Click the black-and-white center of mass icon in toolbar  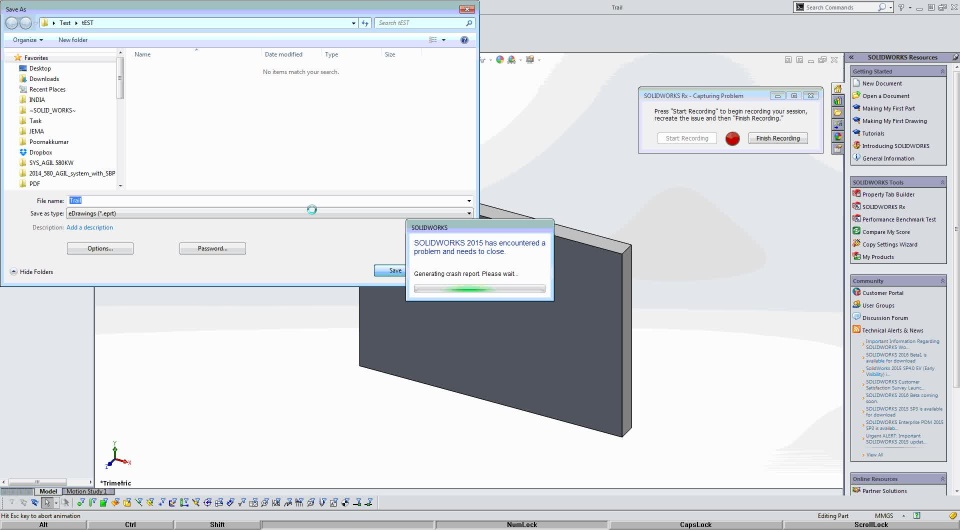346,502
